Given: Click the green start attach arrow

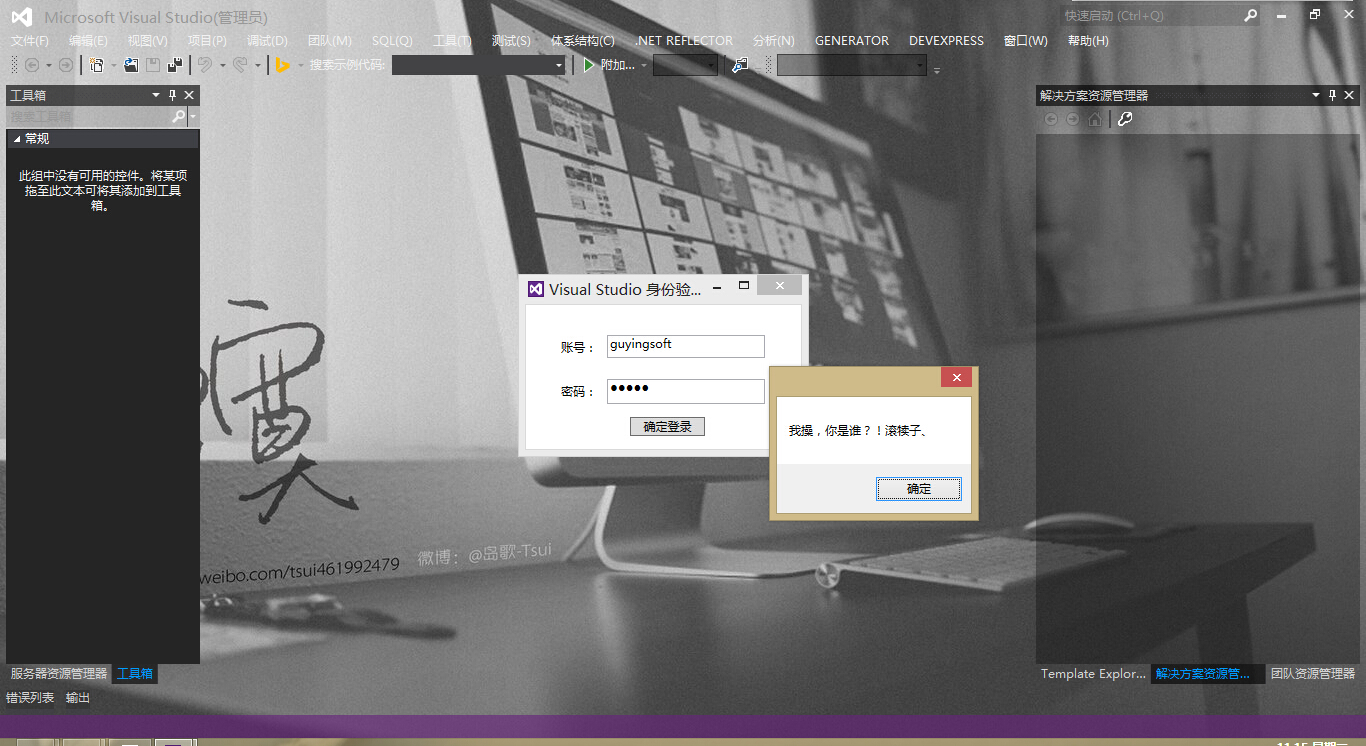Looking at the screenshot, I should coord(589,65).
